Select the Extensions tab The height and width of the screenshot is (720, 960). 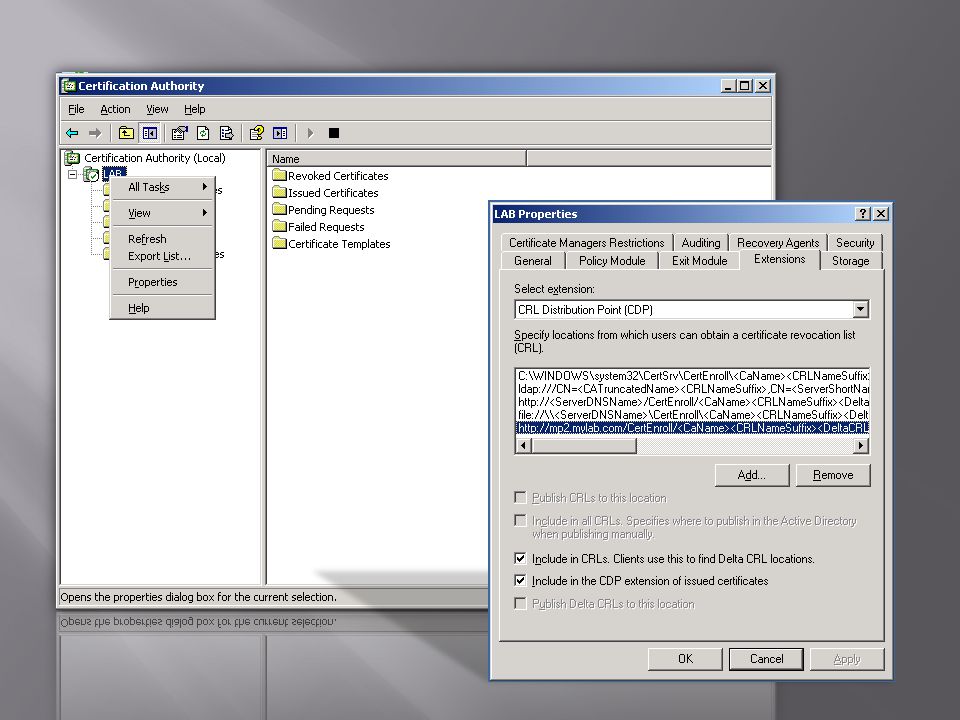click(779, 260)
